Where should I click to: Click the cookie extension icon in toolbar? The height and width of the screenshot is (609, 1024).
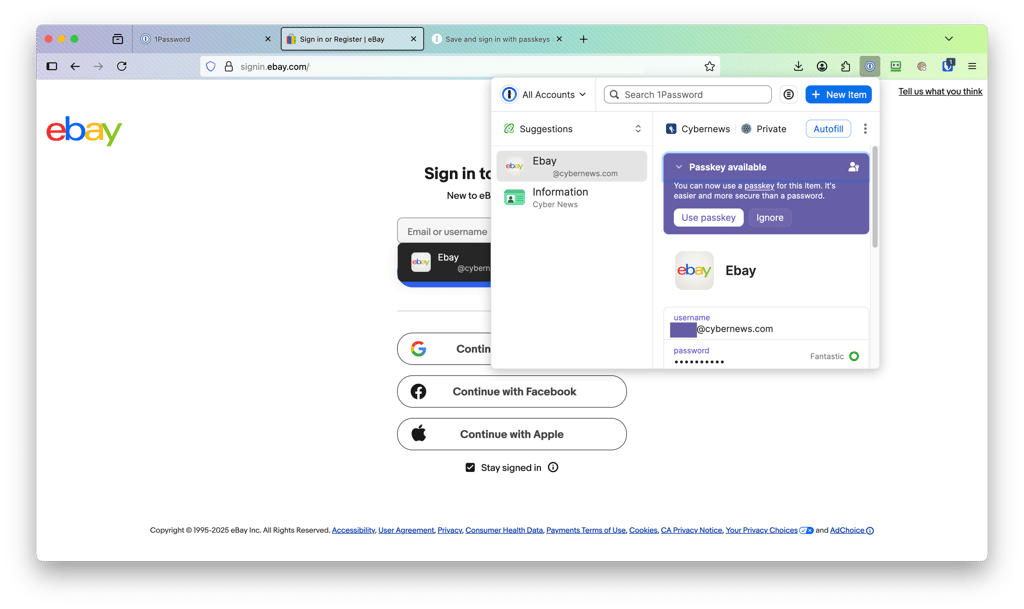coord(921,66)
